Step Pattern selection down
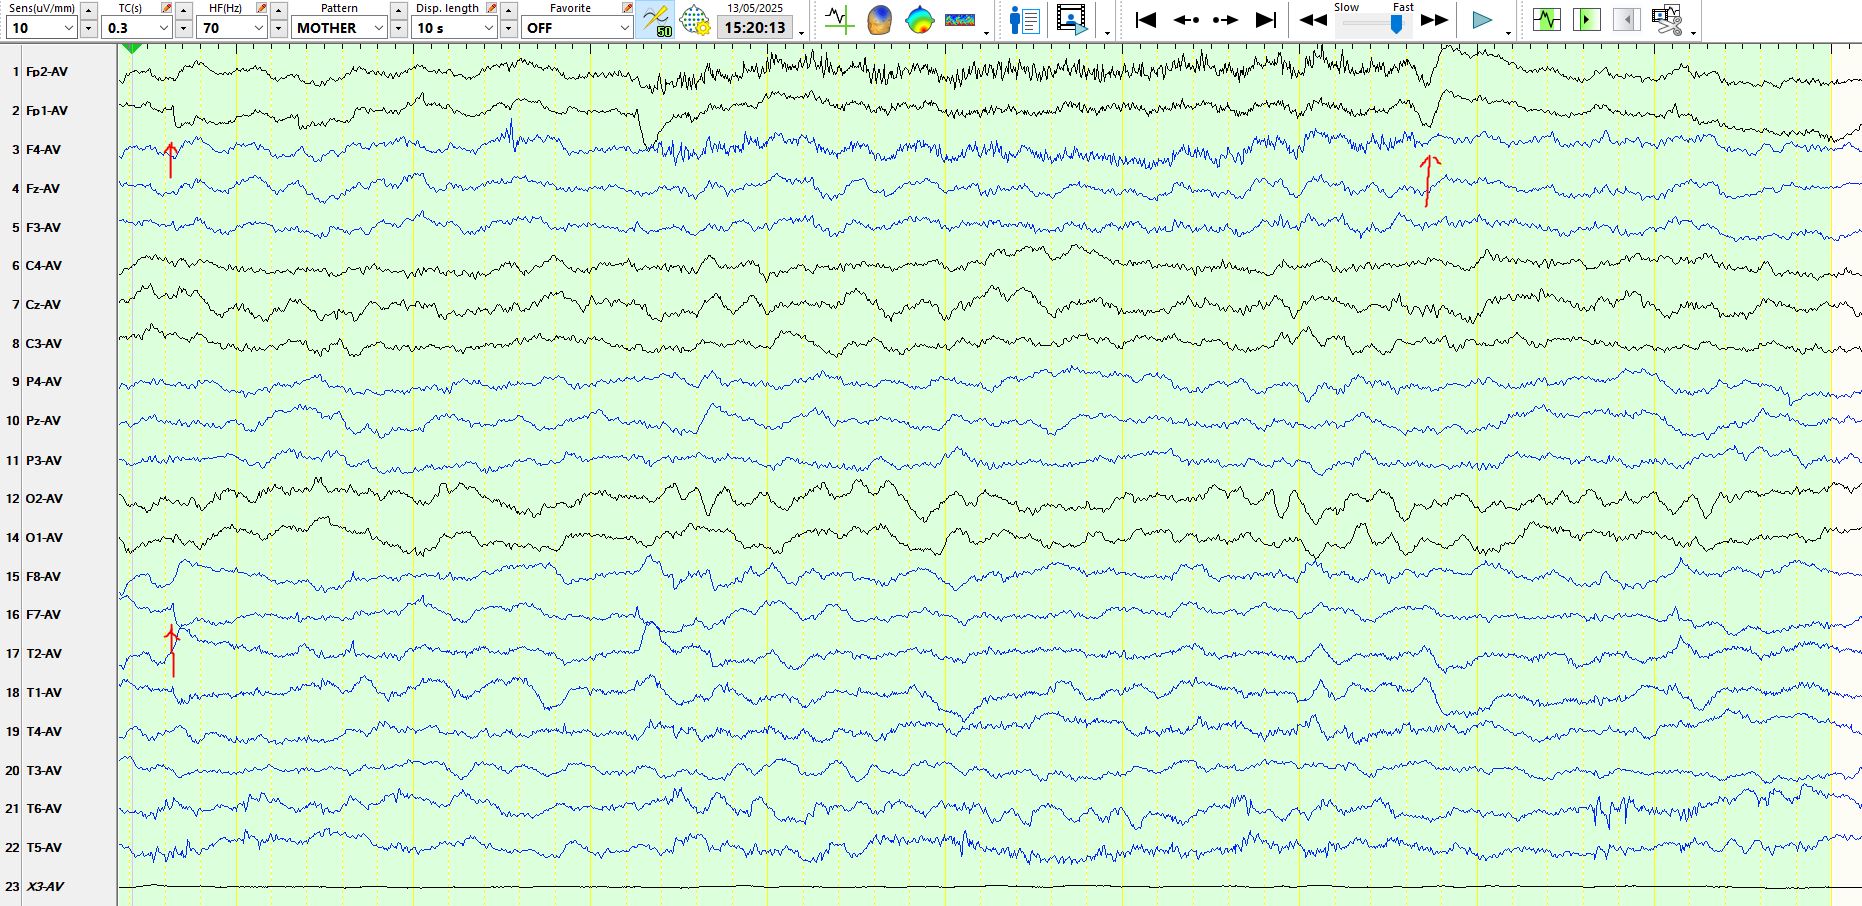 coord(399,29)
